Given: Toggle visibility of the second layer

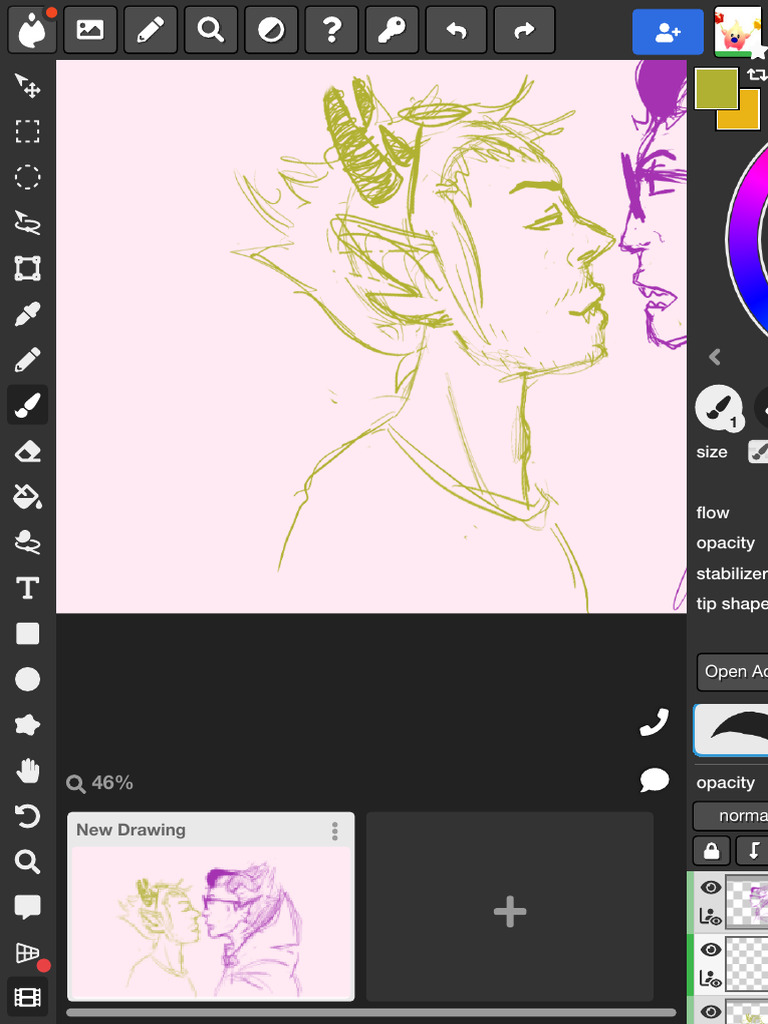Looking at the screenshot, I should (710, 949).
